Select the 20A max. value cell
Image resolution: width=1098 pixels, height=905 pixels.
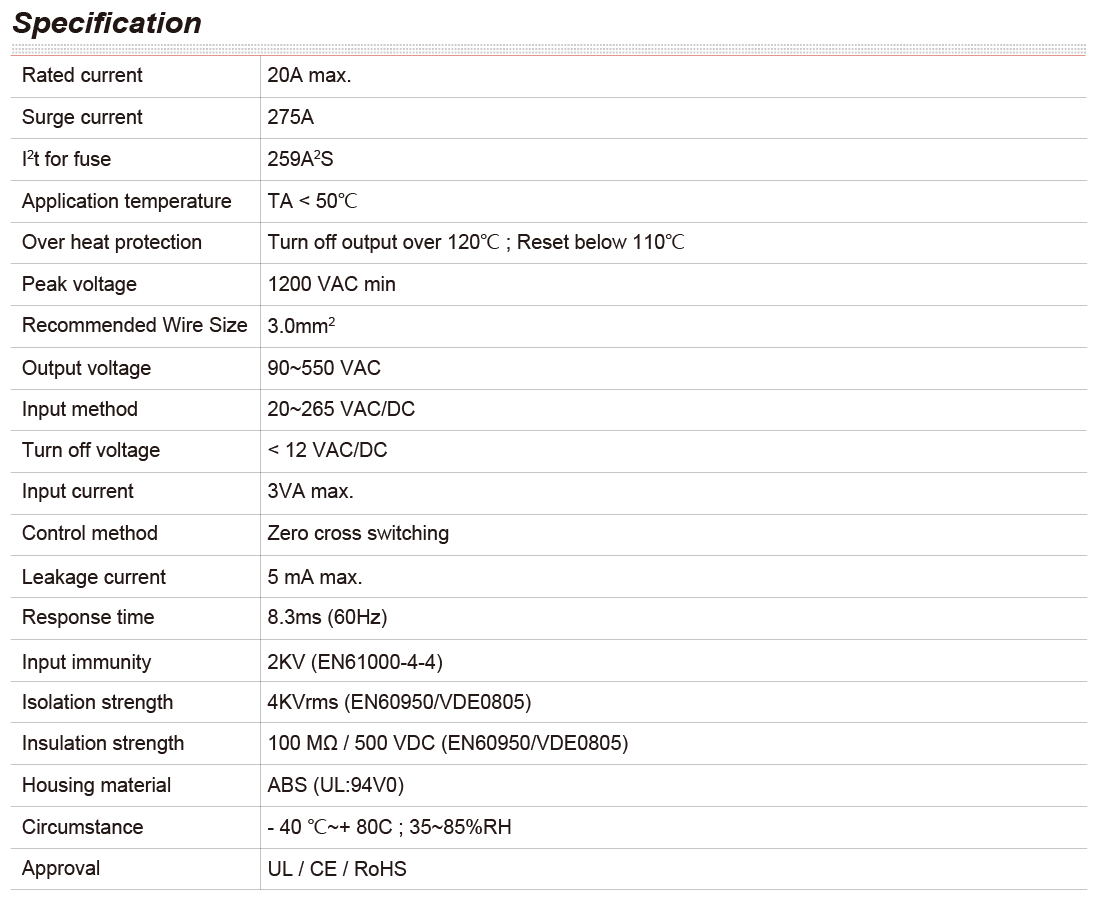pyautogui.click(x=309, y=76)
